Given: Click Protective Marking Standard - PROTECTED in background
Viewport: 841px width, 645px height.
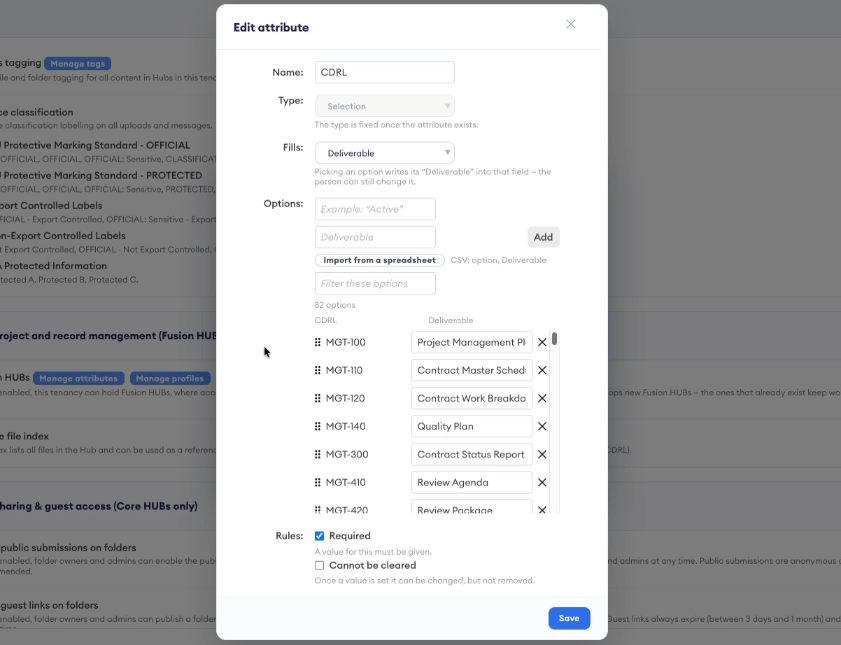Looking at the screenshot, I should coord(101,175).
